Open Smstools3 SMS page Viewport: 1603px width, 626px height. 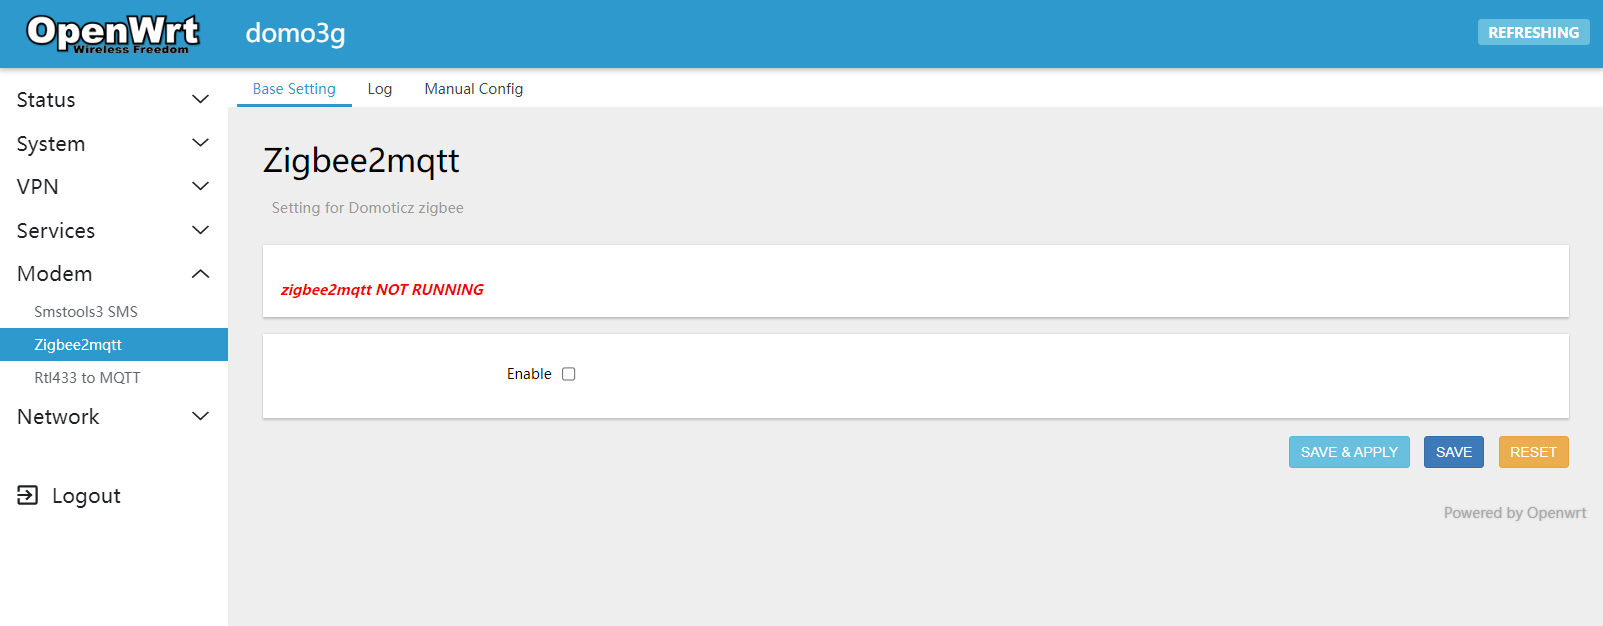(x=86, y=312)
